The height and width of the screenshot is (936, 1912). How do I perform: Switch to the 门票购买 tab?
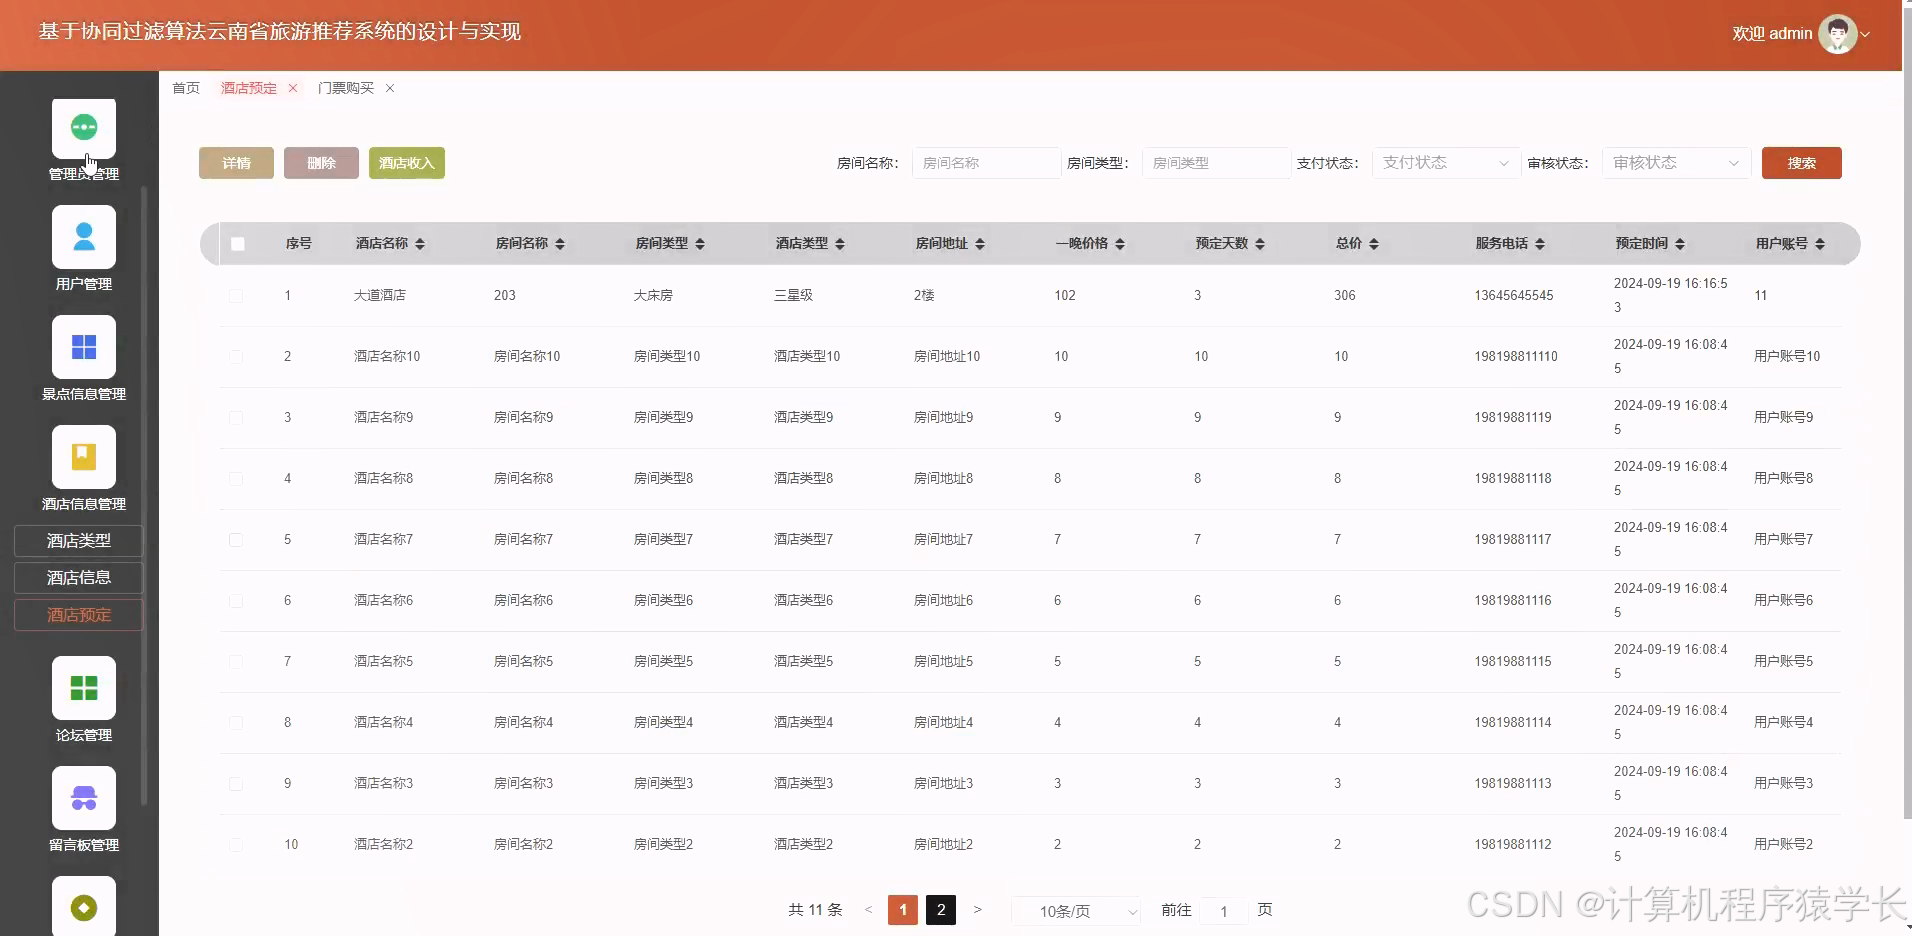(x=346, y=88)
